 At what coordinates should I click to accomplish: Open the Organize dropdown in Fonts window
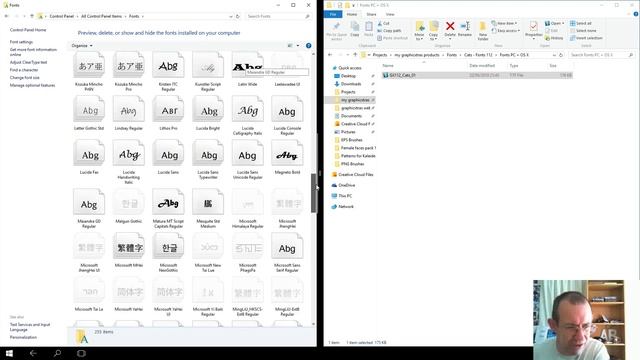pyautogui.click(x=82, y=46)
